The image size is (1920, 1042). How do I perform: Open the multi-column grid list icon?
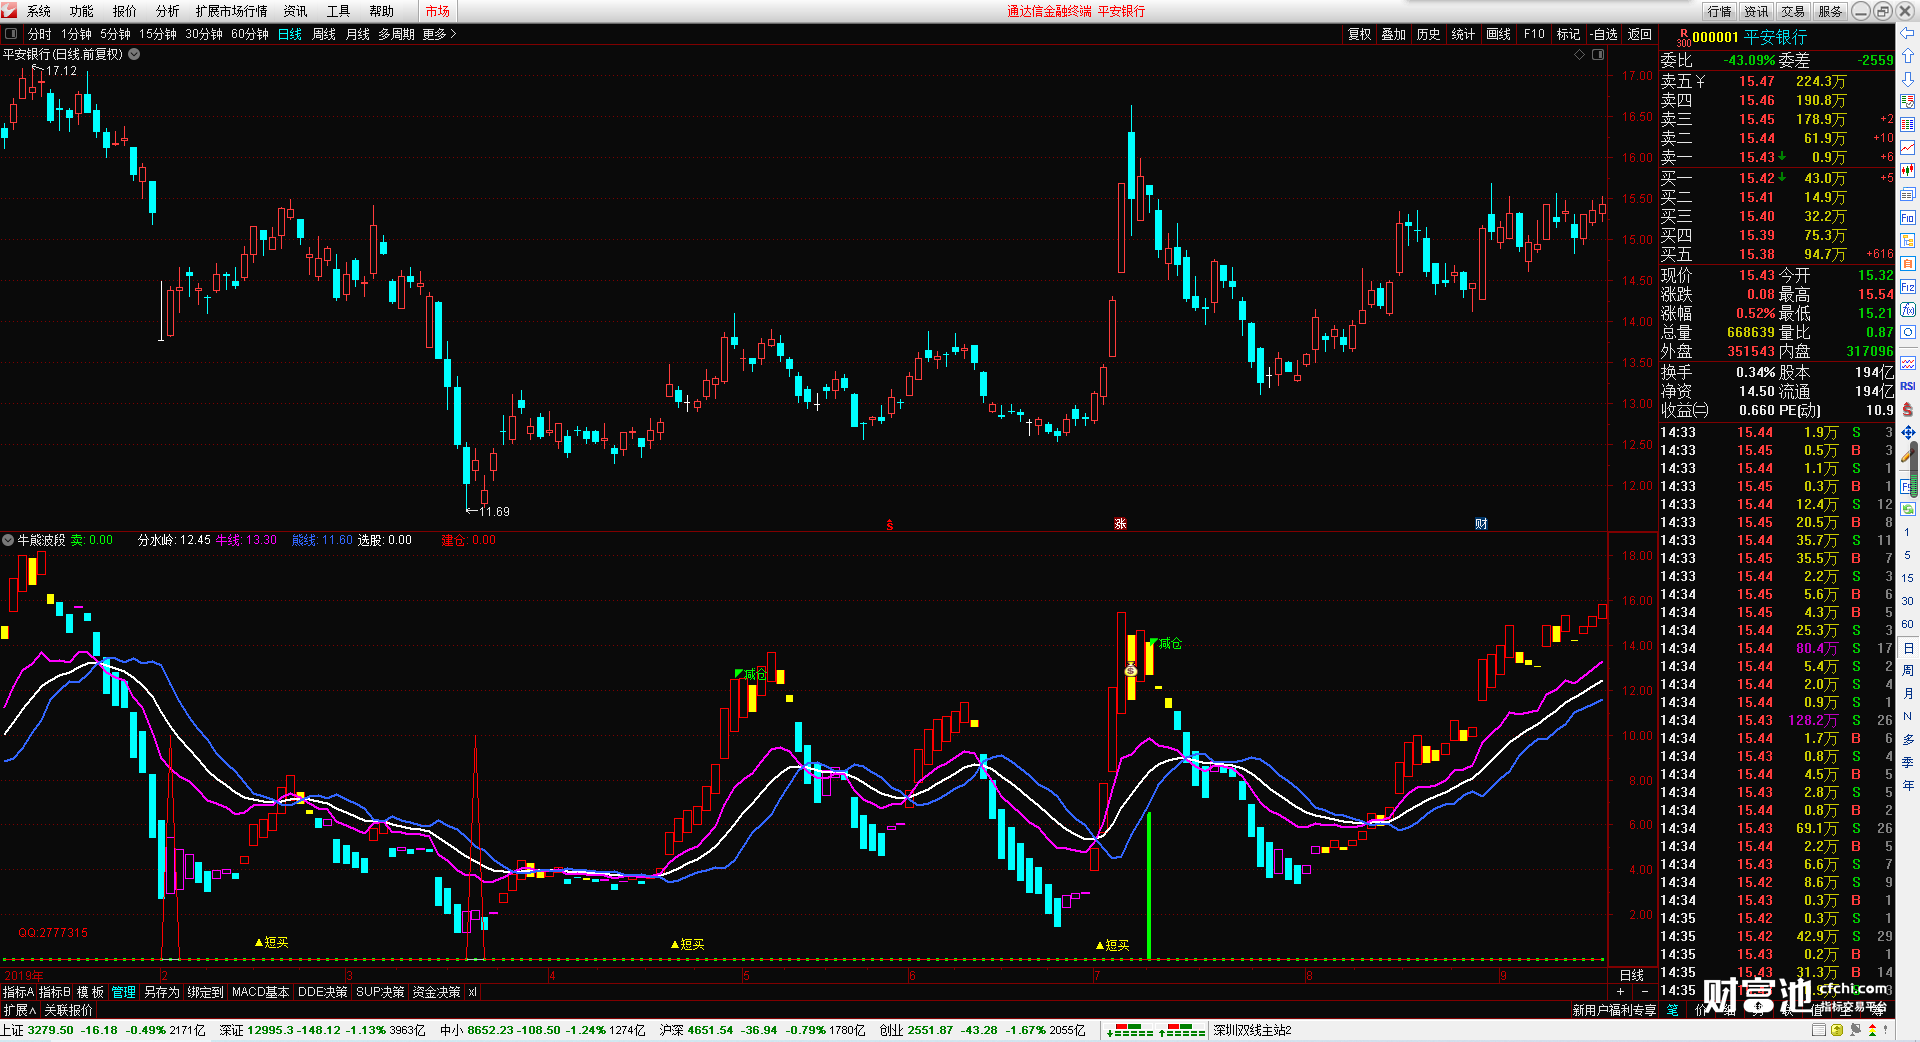click(x=1908, y=125)
